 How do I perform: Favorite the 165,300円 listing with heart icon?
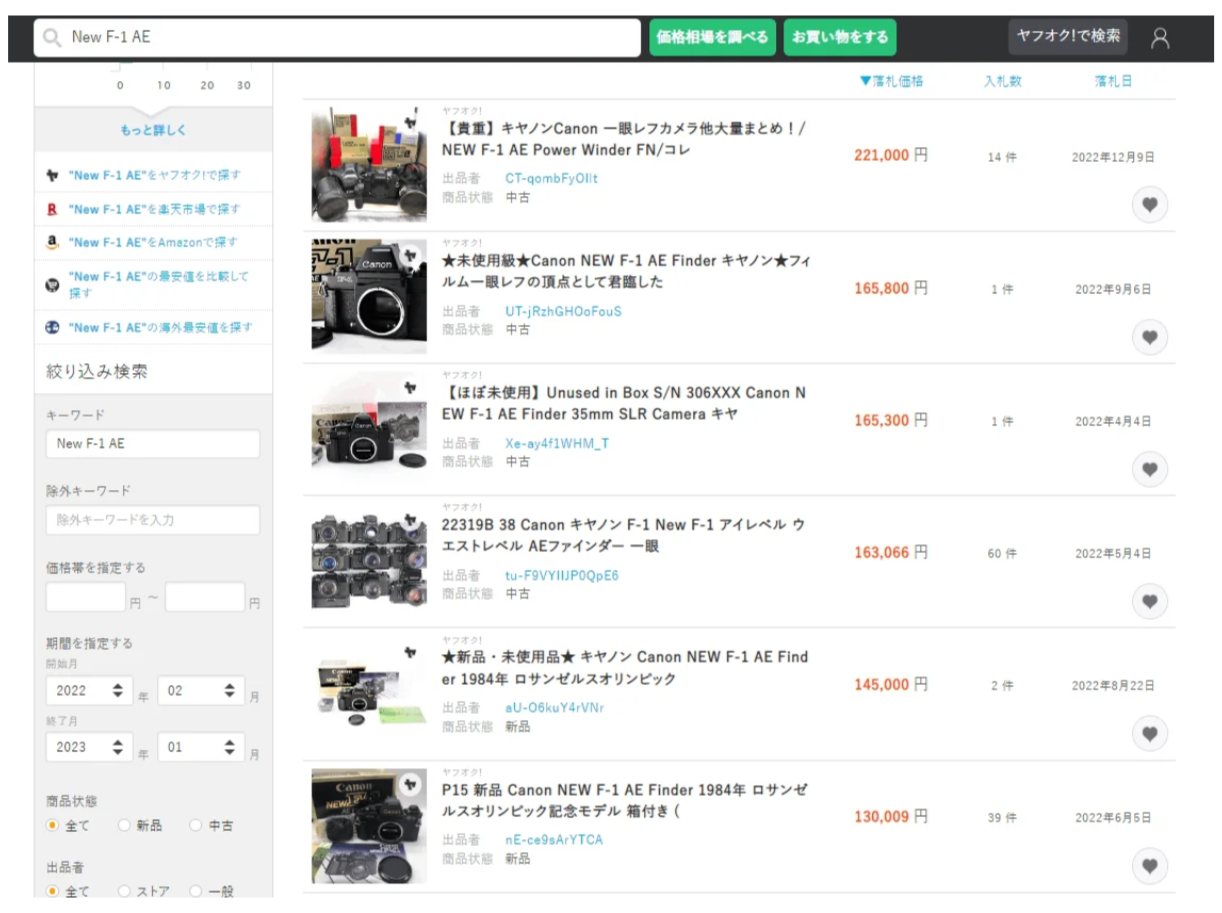[1150, 469]
